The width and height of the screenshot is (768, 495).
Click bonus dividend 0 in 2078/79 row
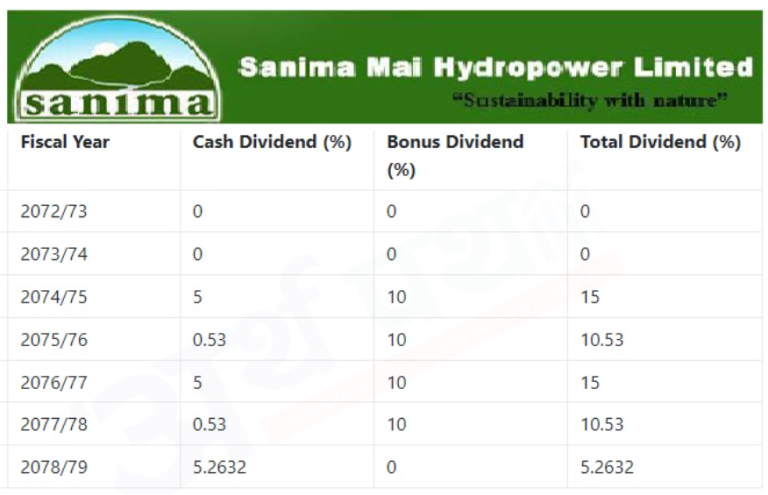tap(391, 467)
